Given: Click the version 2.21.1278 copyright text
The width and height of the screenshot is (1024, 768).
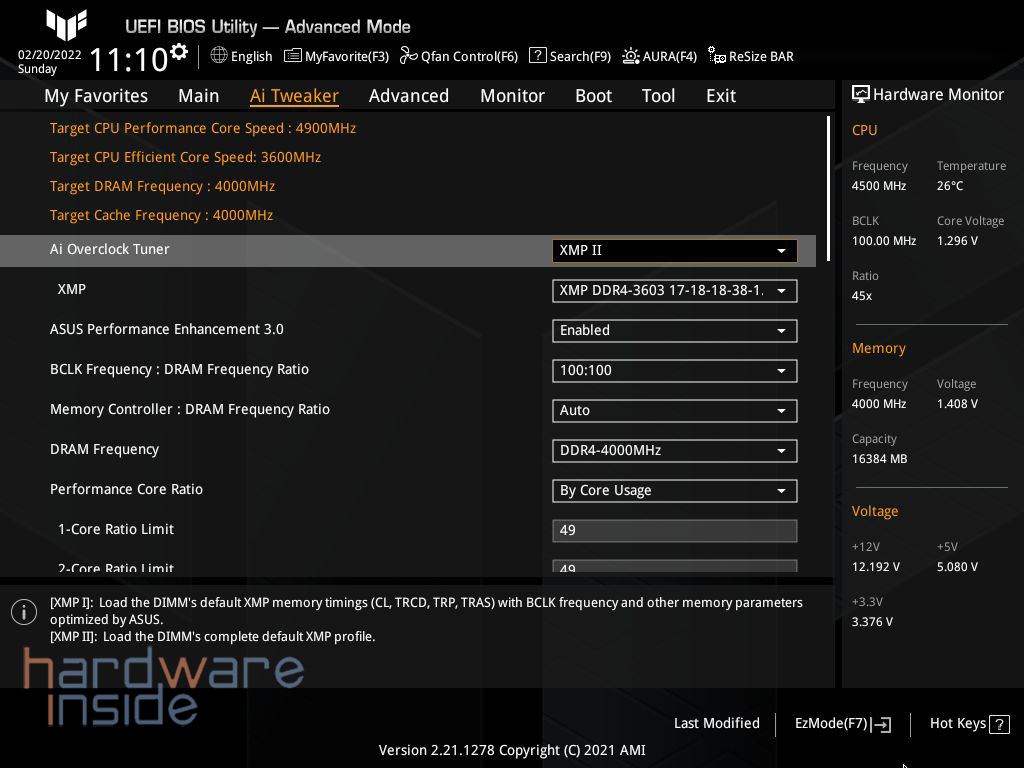Looking at the screenshot, I should click(512, 750).
